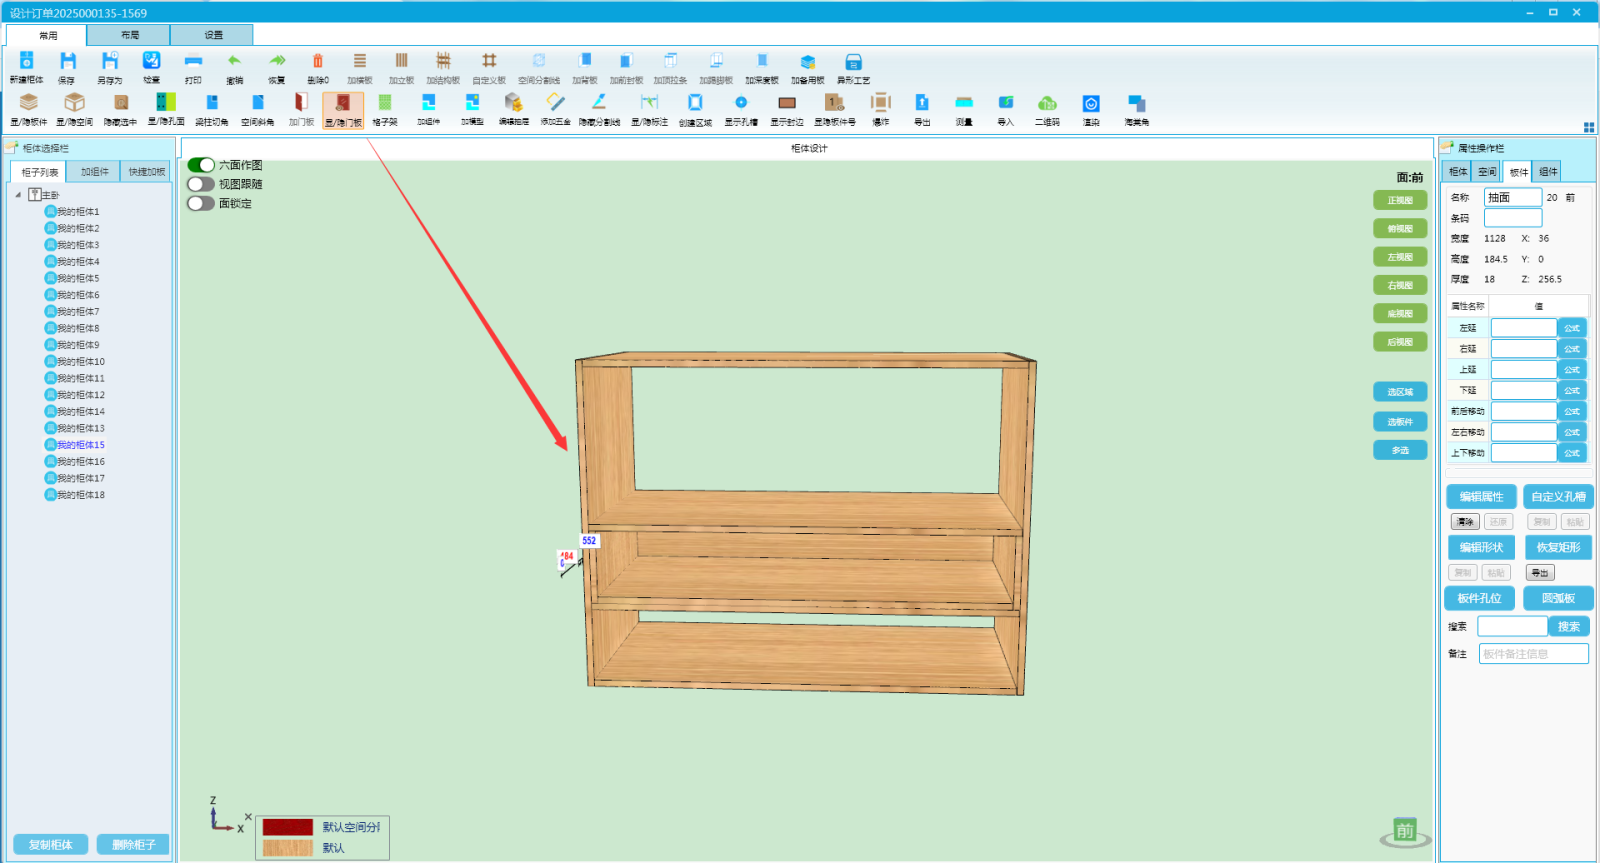Open the 快捷加板 tab
The height and width of the screenshot is (863, 1600).
147,172
